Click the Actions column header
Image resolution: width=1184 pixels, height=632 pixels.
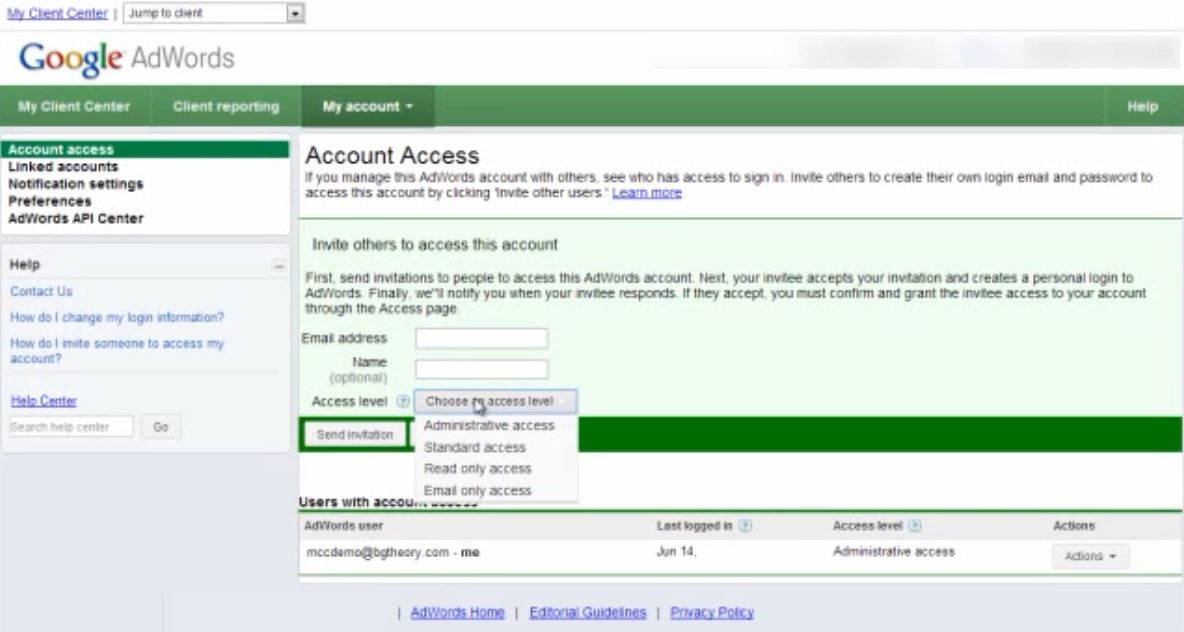(1074, 526)
